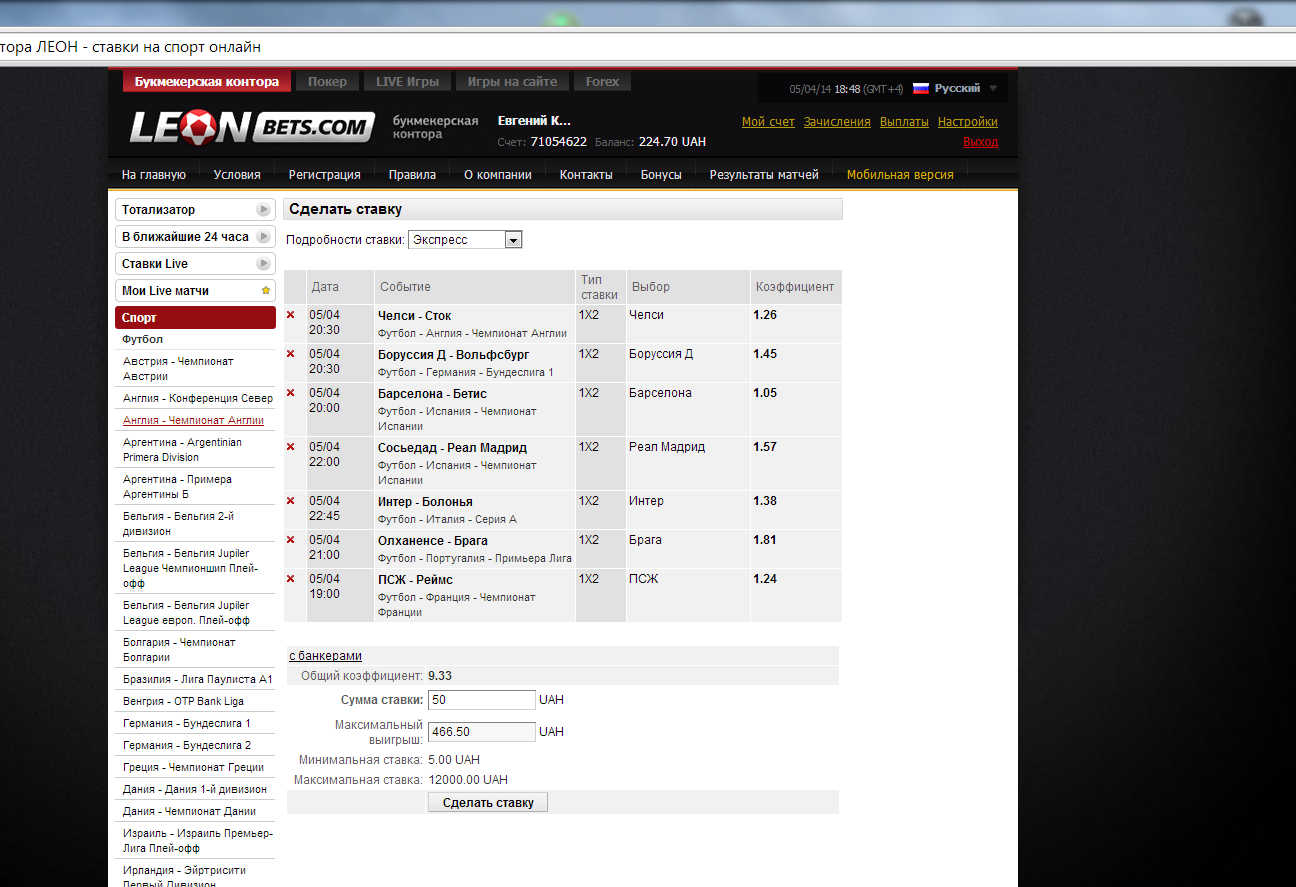
Task: Click the LEONBETS.COM logo
Action: click(252, 127)
